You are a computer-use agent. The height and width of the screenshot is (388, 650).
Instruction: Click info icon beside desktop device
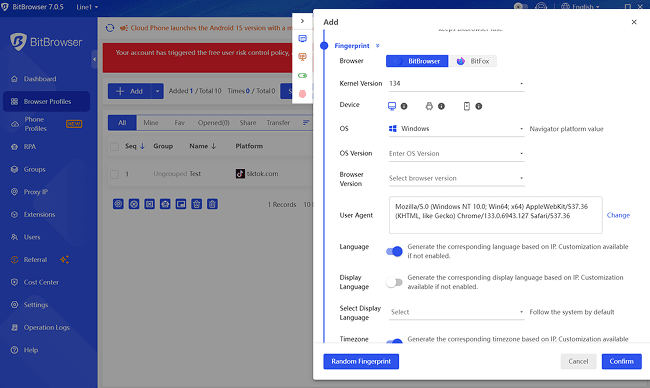pos(404,106)
